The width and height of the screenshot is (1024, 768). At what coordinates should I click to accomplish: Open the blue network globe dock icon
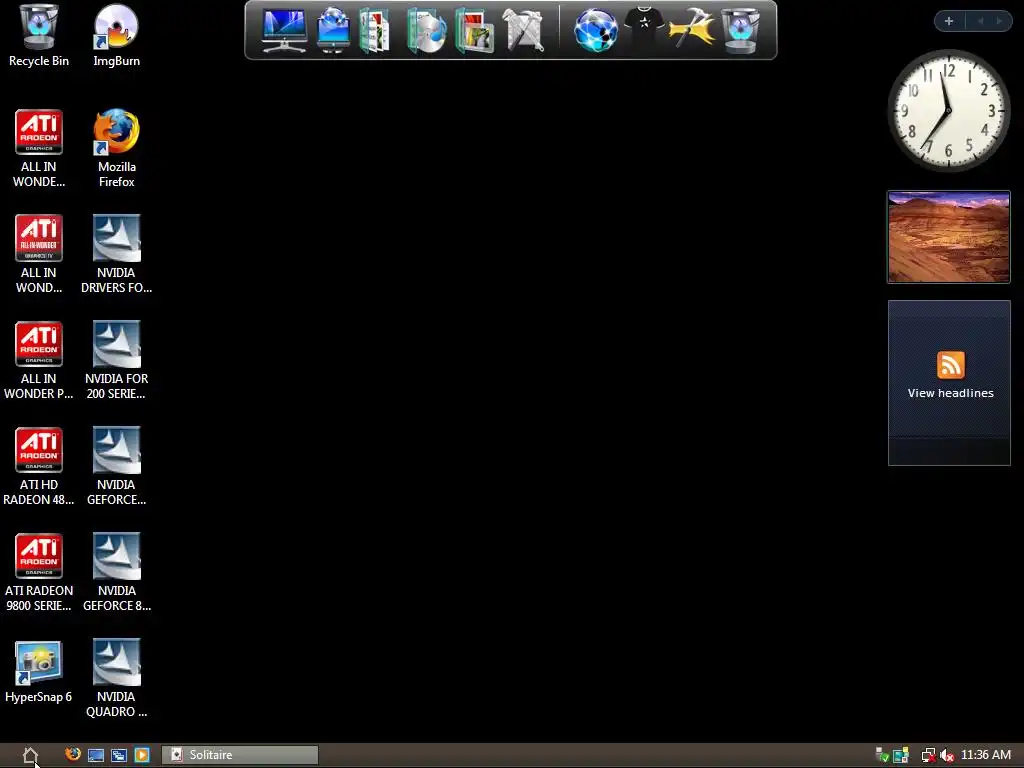596,30
